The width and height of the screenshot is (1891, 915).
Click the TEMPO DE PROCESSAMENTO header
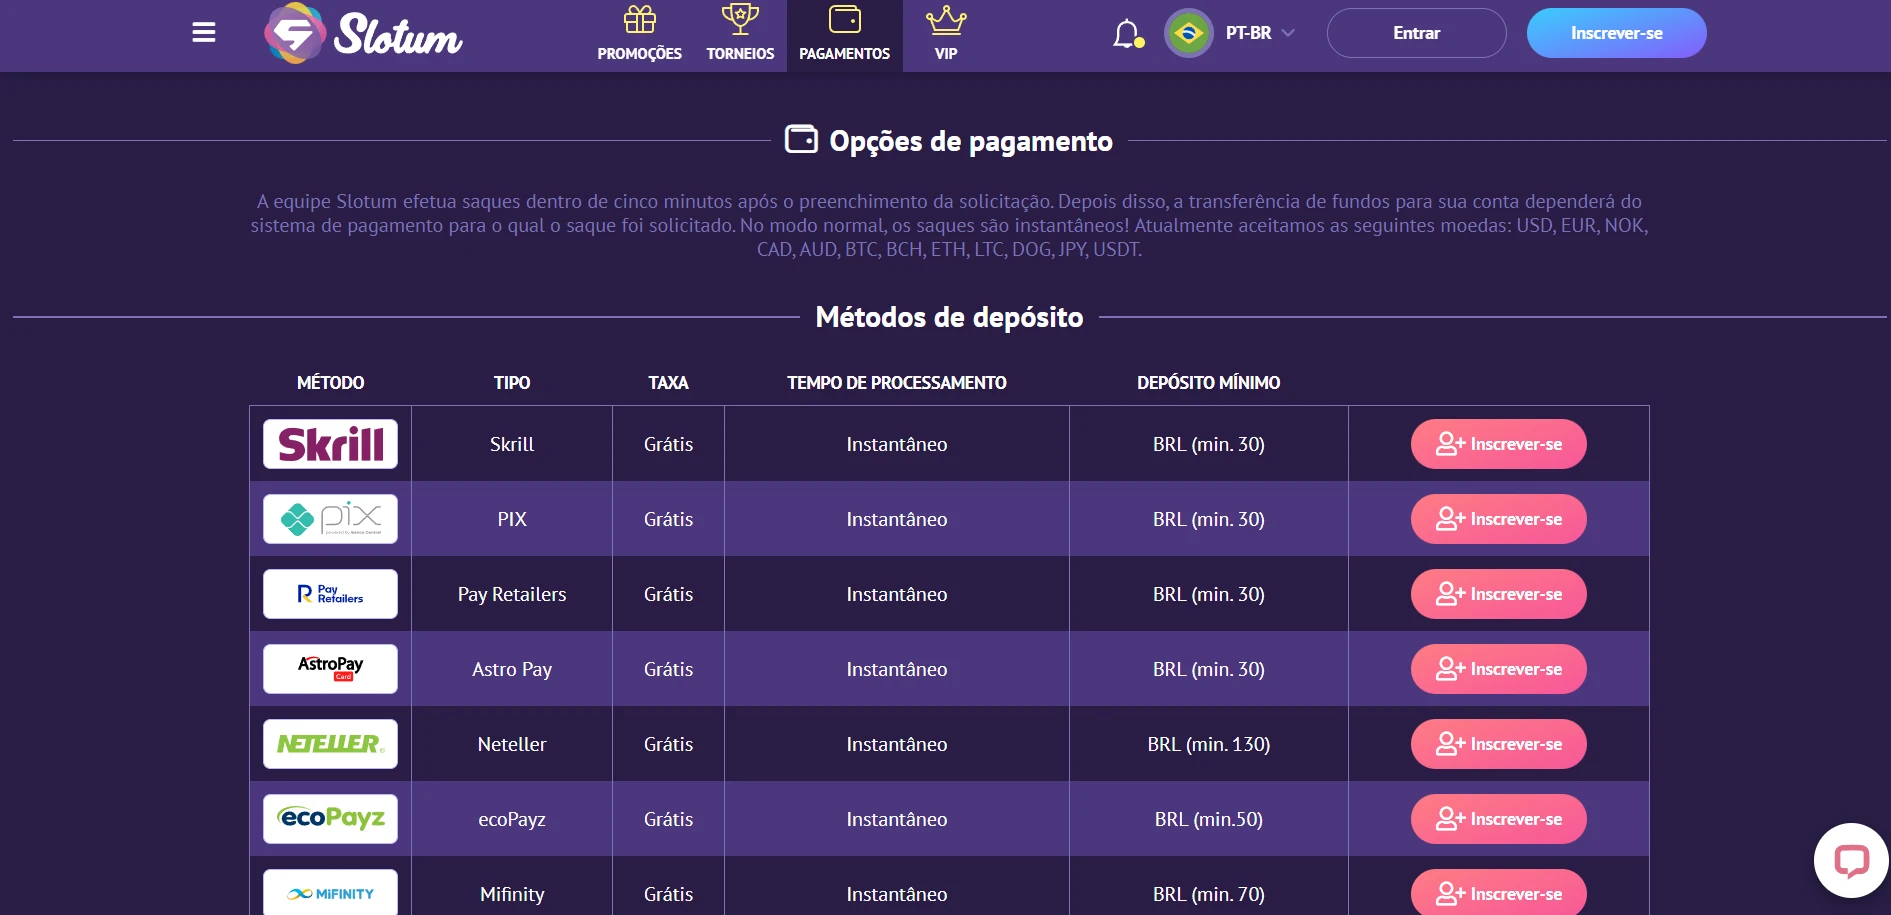click(897, 383)
